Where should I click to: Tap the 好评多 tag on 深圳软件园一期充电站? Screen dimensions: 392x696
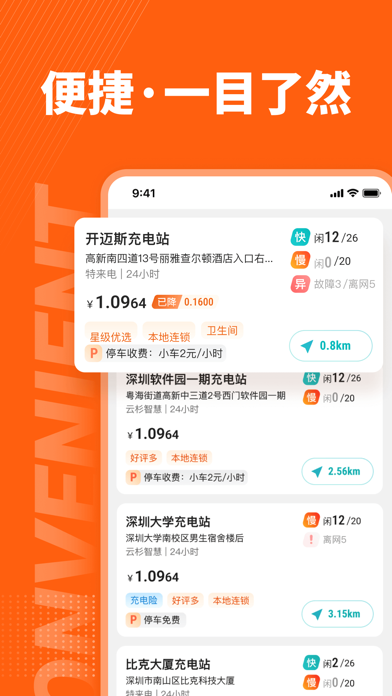click(x=144, y=458)
